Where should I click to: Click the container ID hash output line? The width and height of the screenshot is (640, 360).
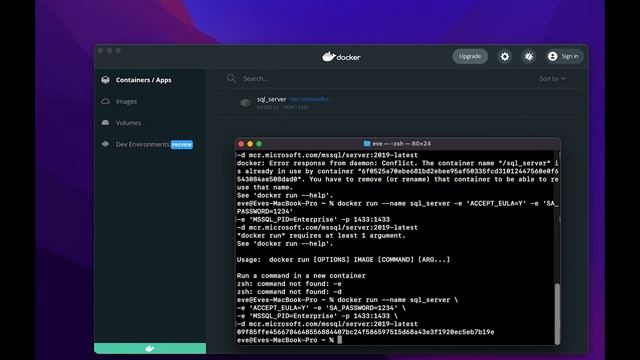(x=365, y=332)
